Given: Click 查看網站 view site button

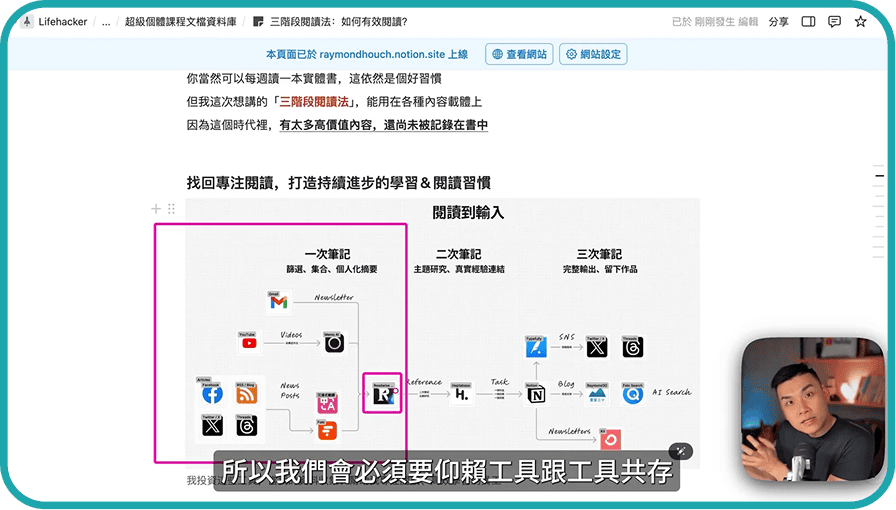Looking at the screenshot, I should coord(519,54).
